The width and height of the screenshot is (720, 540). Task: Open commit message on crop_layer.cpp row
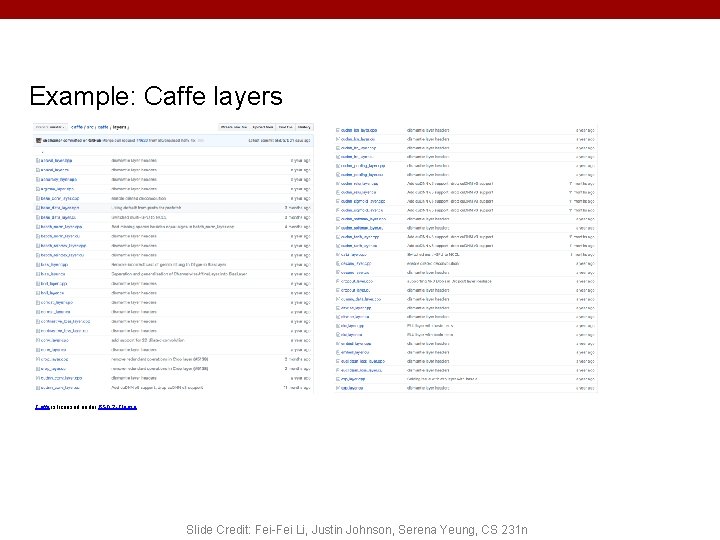click(160, 360)
